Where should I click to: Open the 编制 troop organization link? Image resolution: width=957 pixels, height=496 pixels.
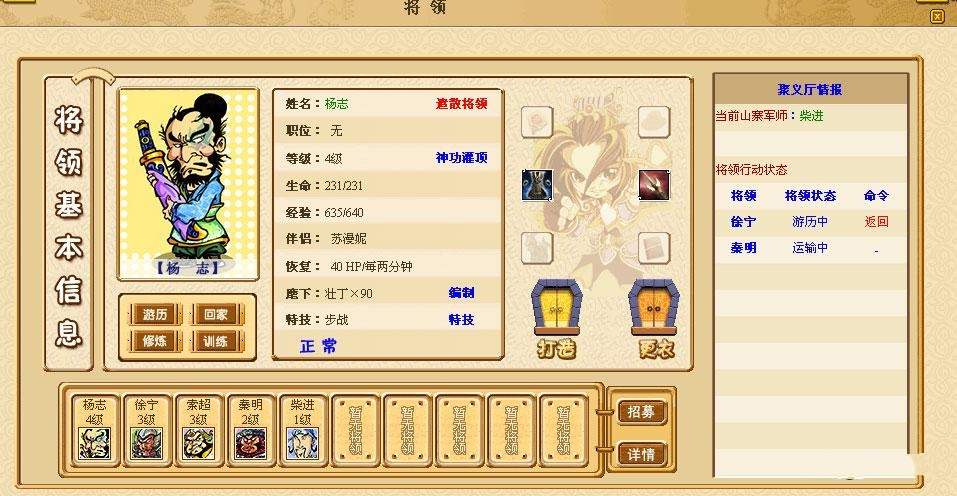tap(461, 293)
